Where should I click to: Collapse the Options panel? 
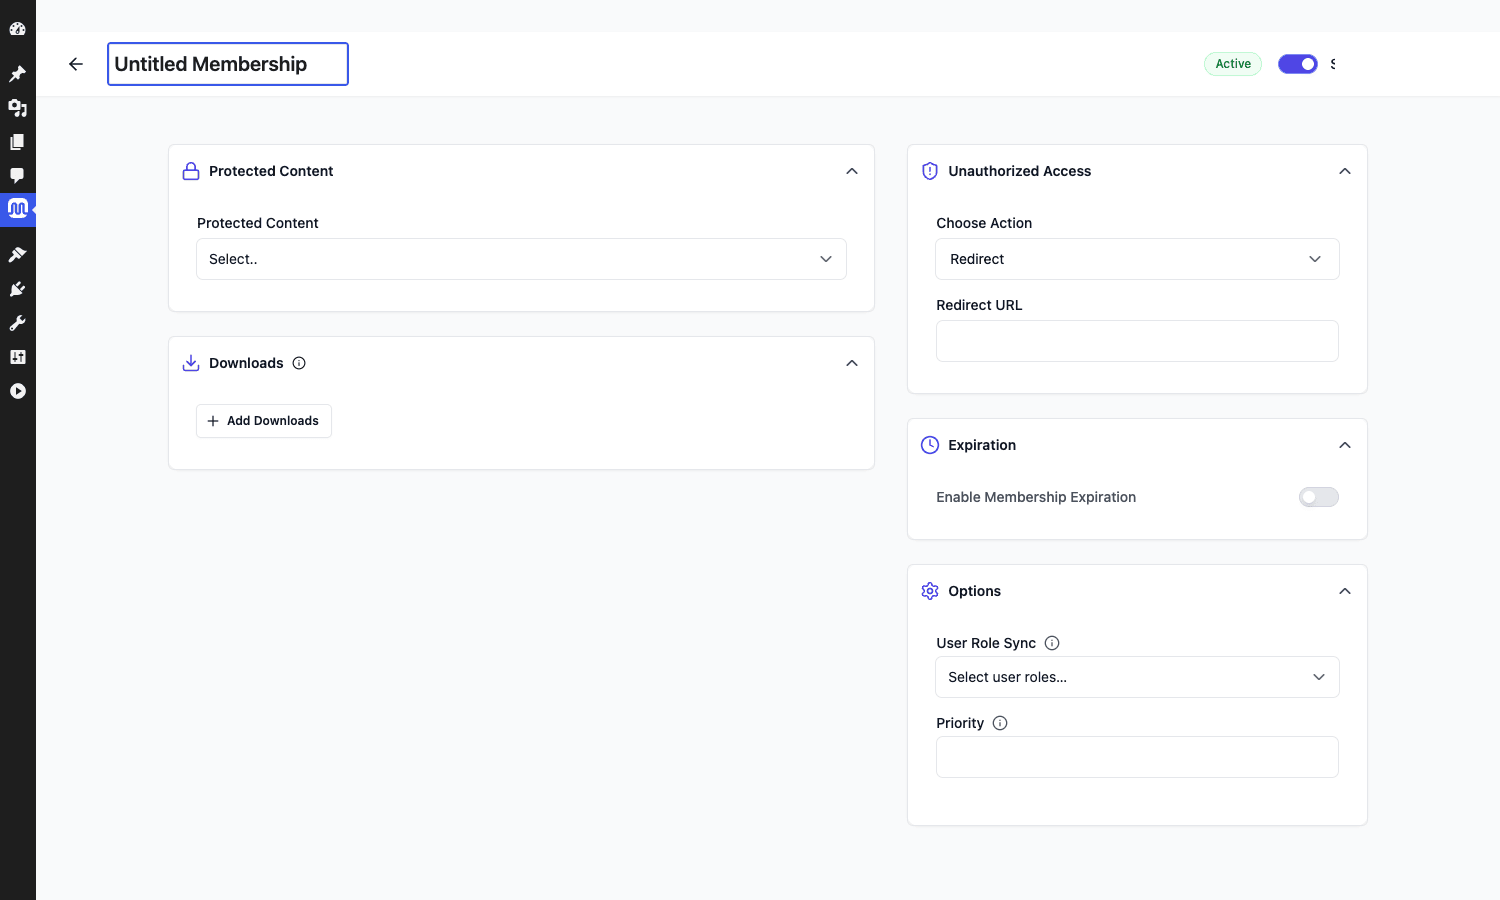[x=1345, y=591]
